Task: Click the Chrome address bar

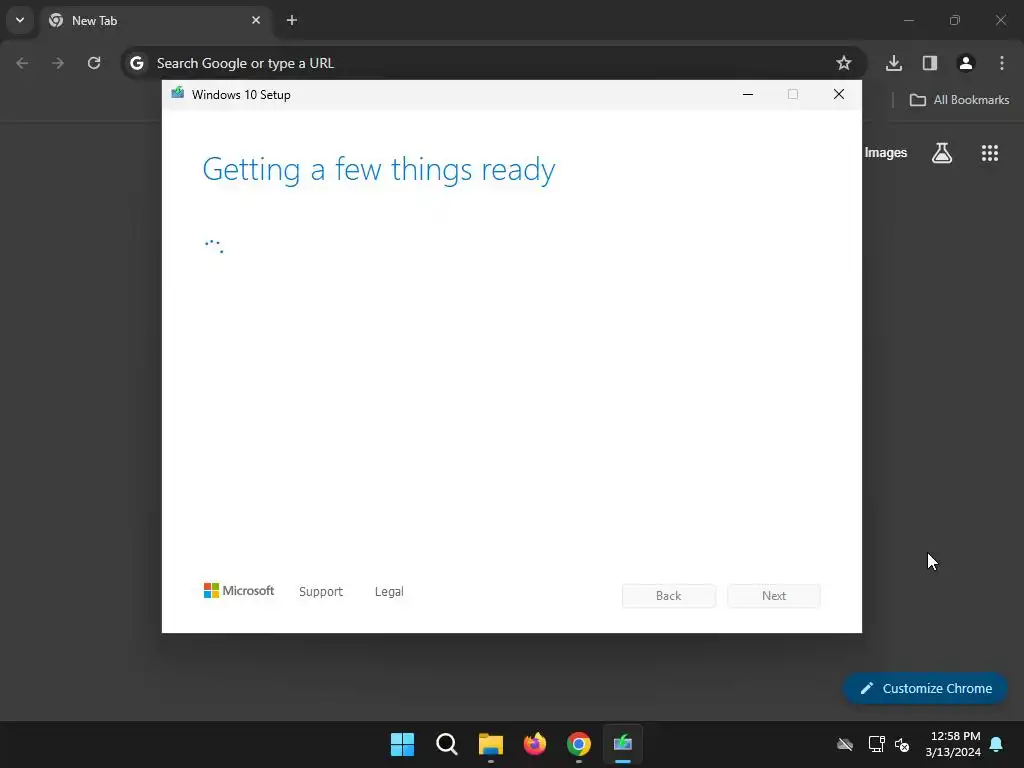Action: click(x=494, y=63)
